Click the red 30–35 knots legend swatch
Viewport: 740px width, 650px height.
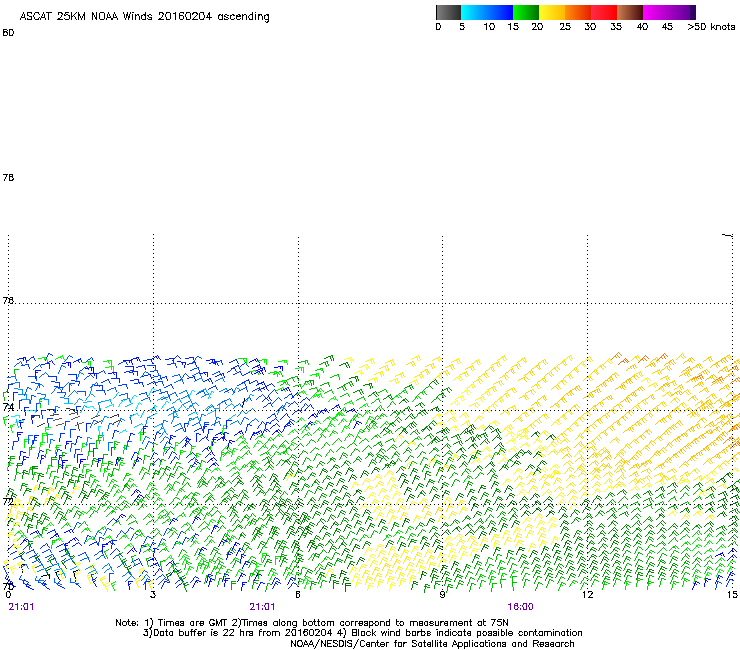(x=604, y=12)
